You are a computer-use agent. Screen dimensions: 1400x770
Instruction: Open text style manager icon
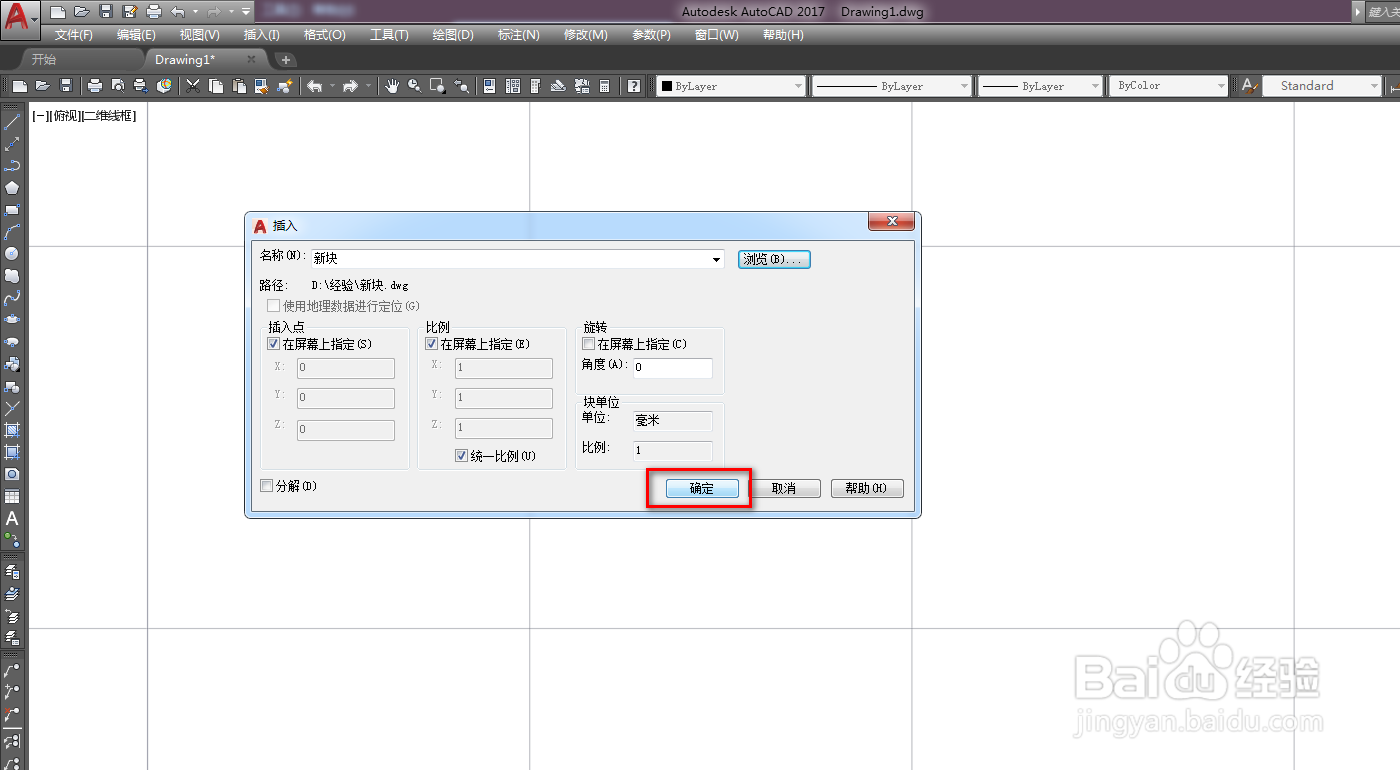click(x=1249, y=86)
